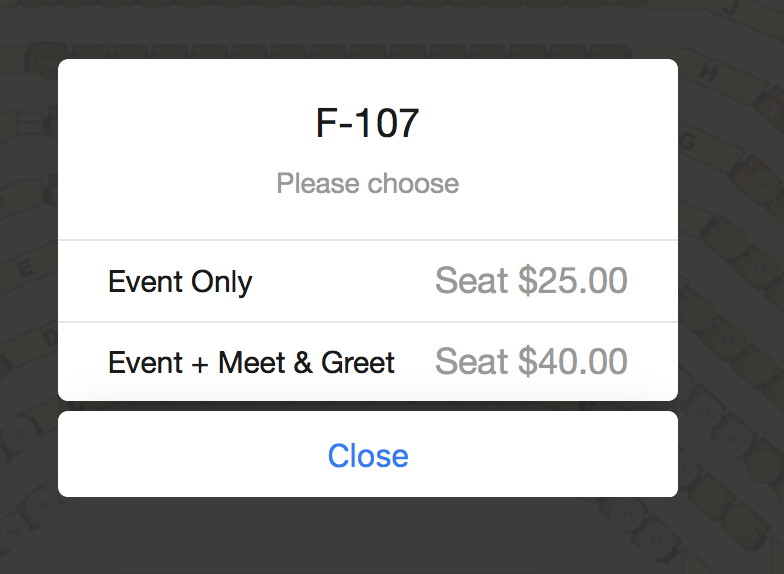The width and height of the screenshot is (784, 574).
Task: Click the Seat $40.00 price
Action: [x=531, y=361]
